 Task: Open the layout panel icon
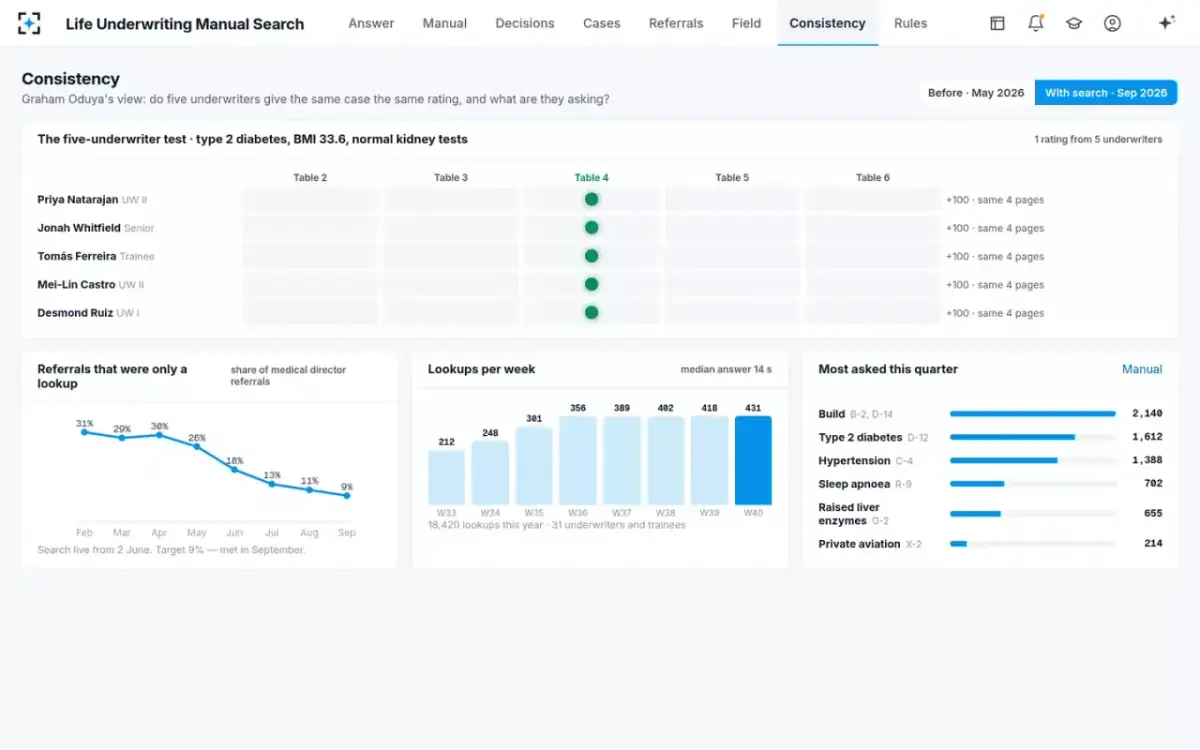(997, 23)
